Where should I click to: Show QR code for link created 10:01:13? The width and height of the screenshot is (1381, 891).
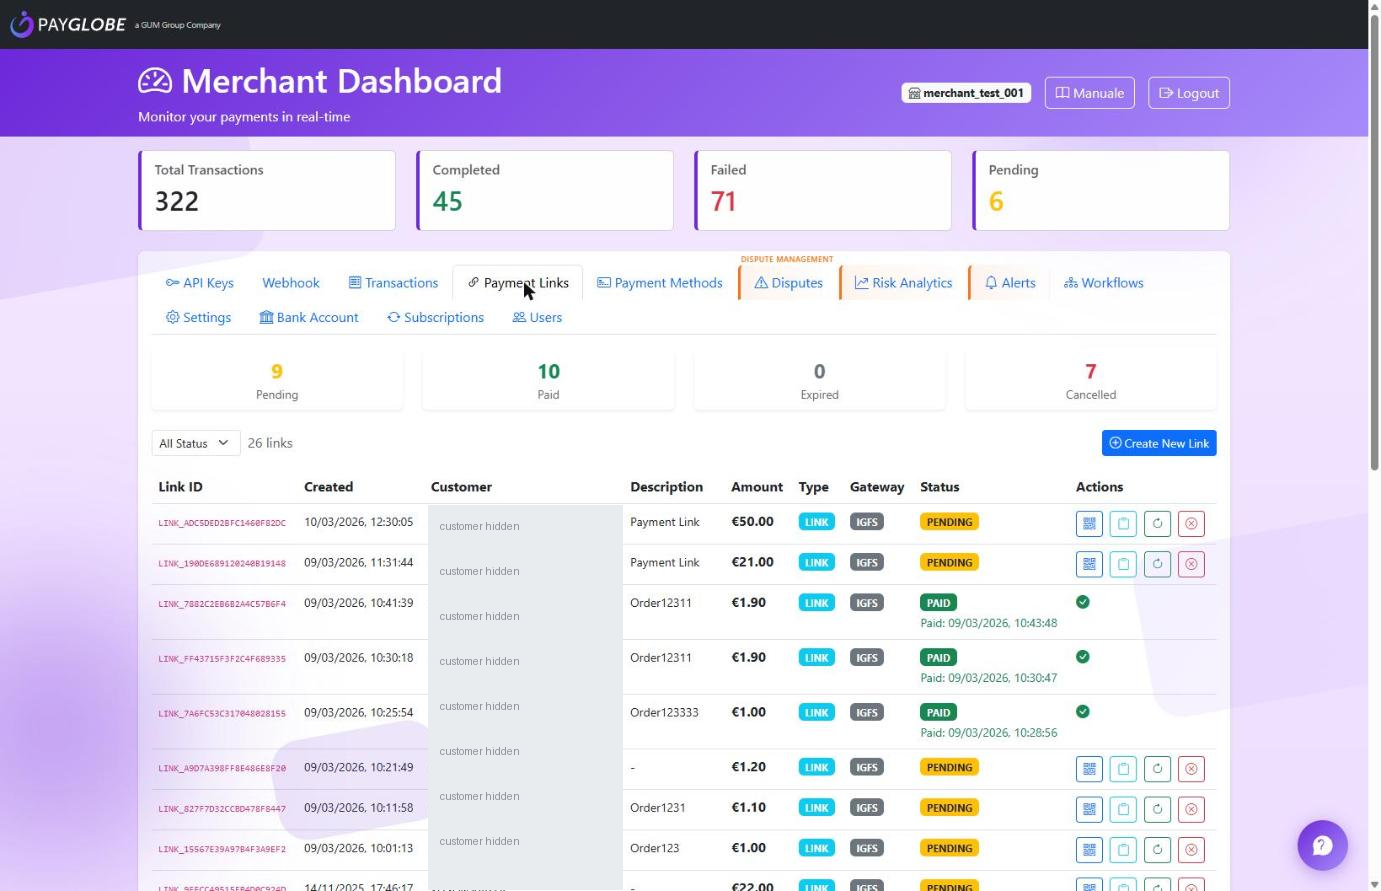click(x=1089, y=850)
